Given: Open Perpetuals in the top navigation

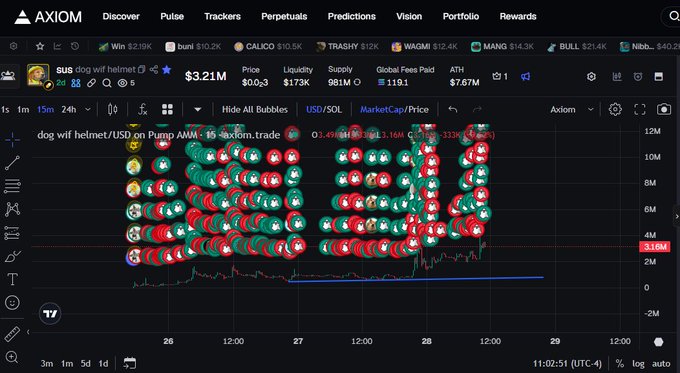Looking at the screenshot, I should point(284,16).
